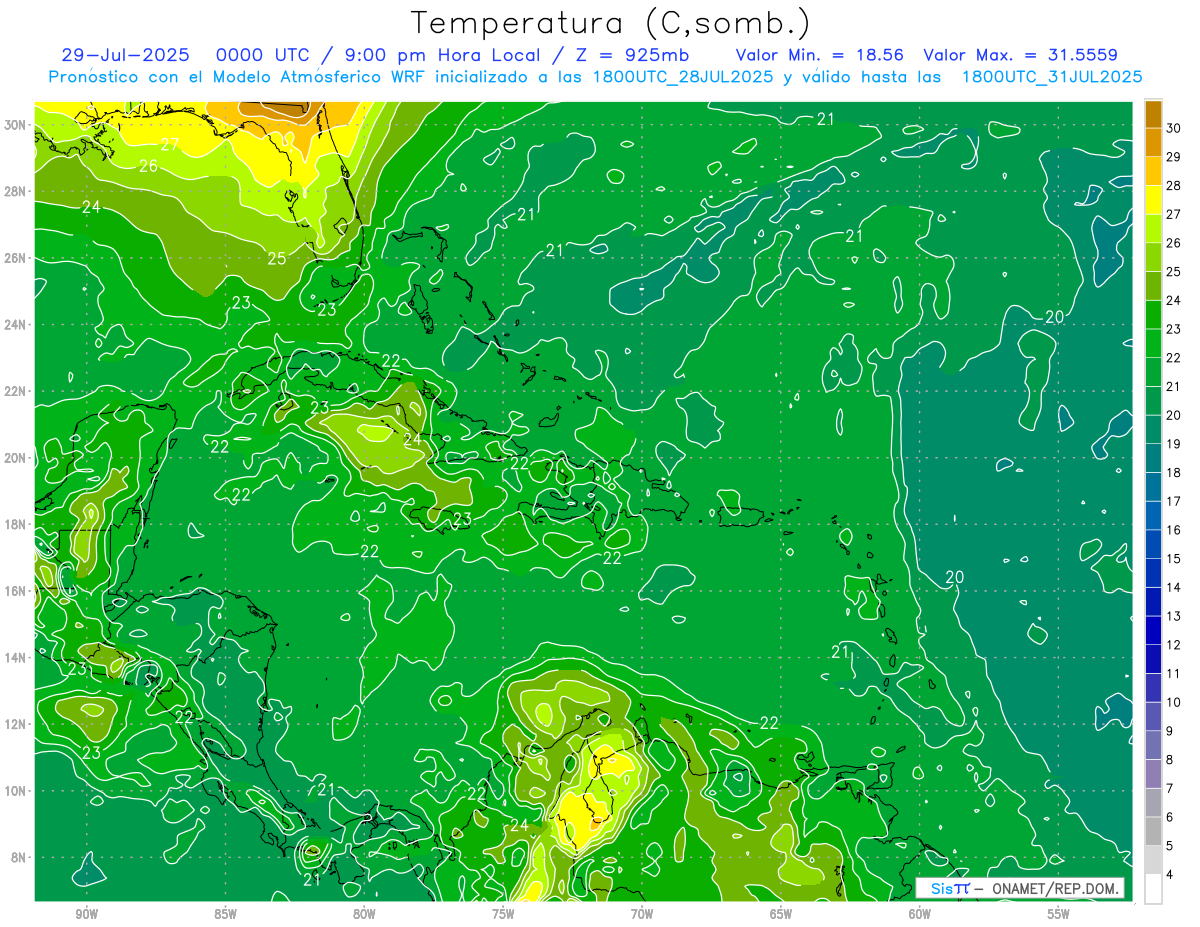Click the color scale label '30'
1200x927 pixels.
click(x=1174, y=128)
